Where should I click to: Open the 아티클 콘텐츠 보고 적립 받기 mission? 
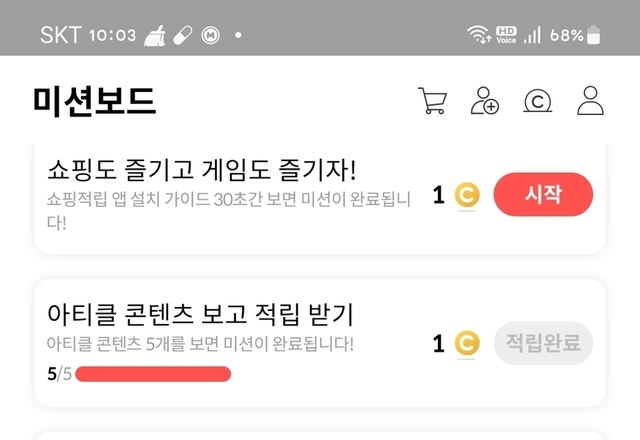point(201,315)
